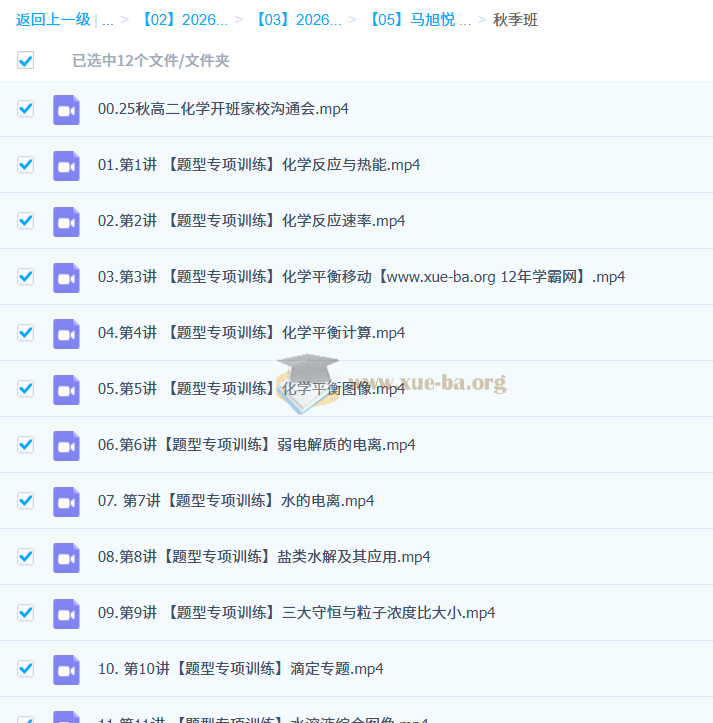Click video icon for 03.第3讲 化学平衡移动

(66, 277)
